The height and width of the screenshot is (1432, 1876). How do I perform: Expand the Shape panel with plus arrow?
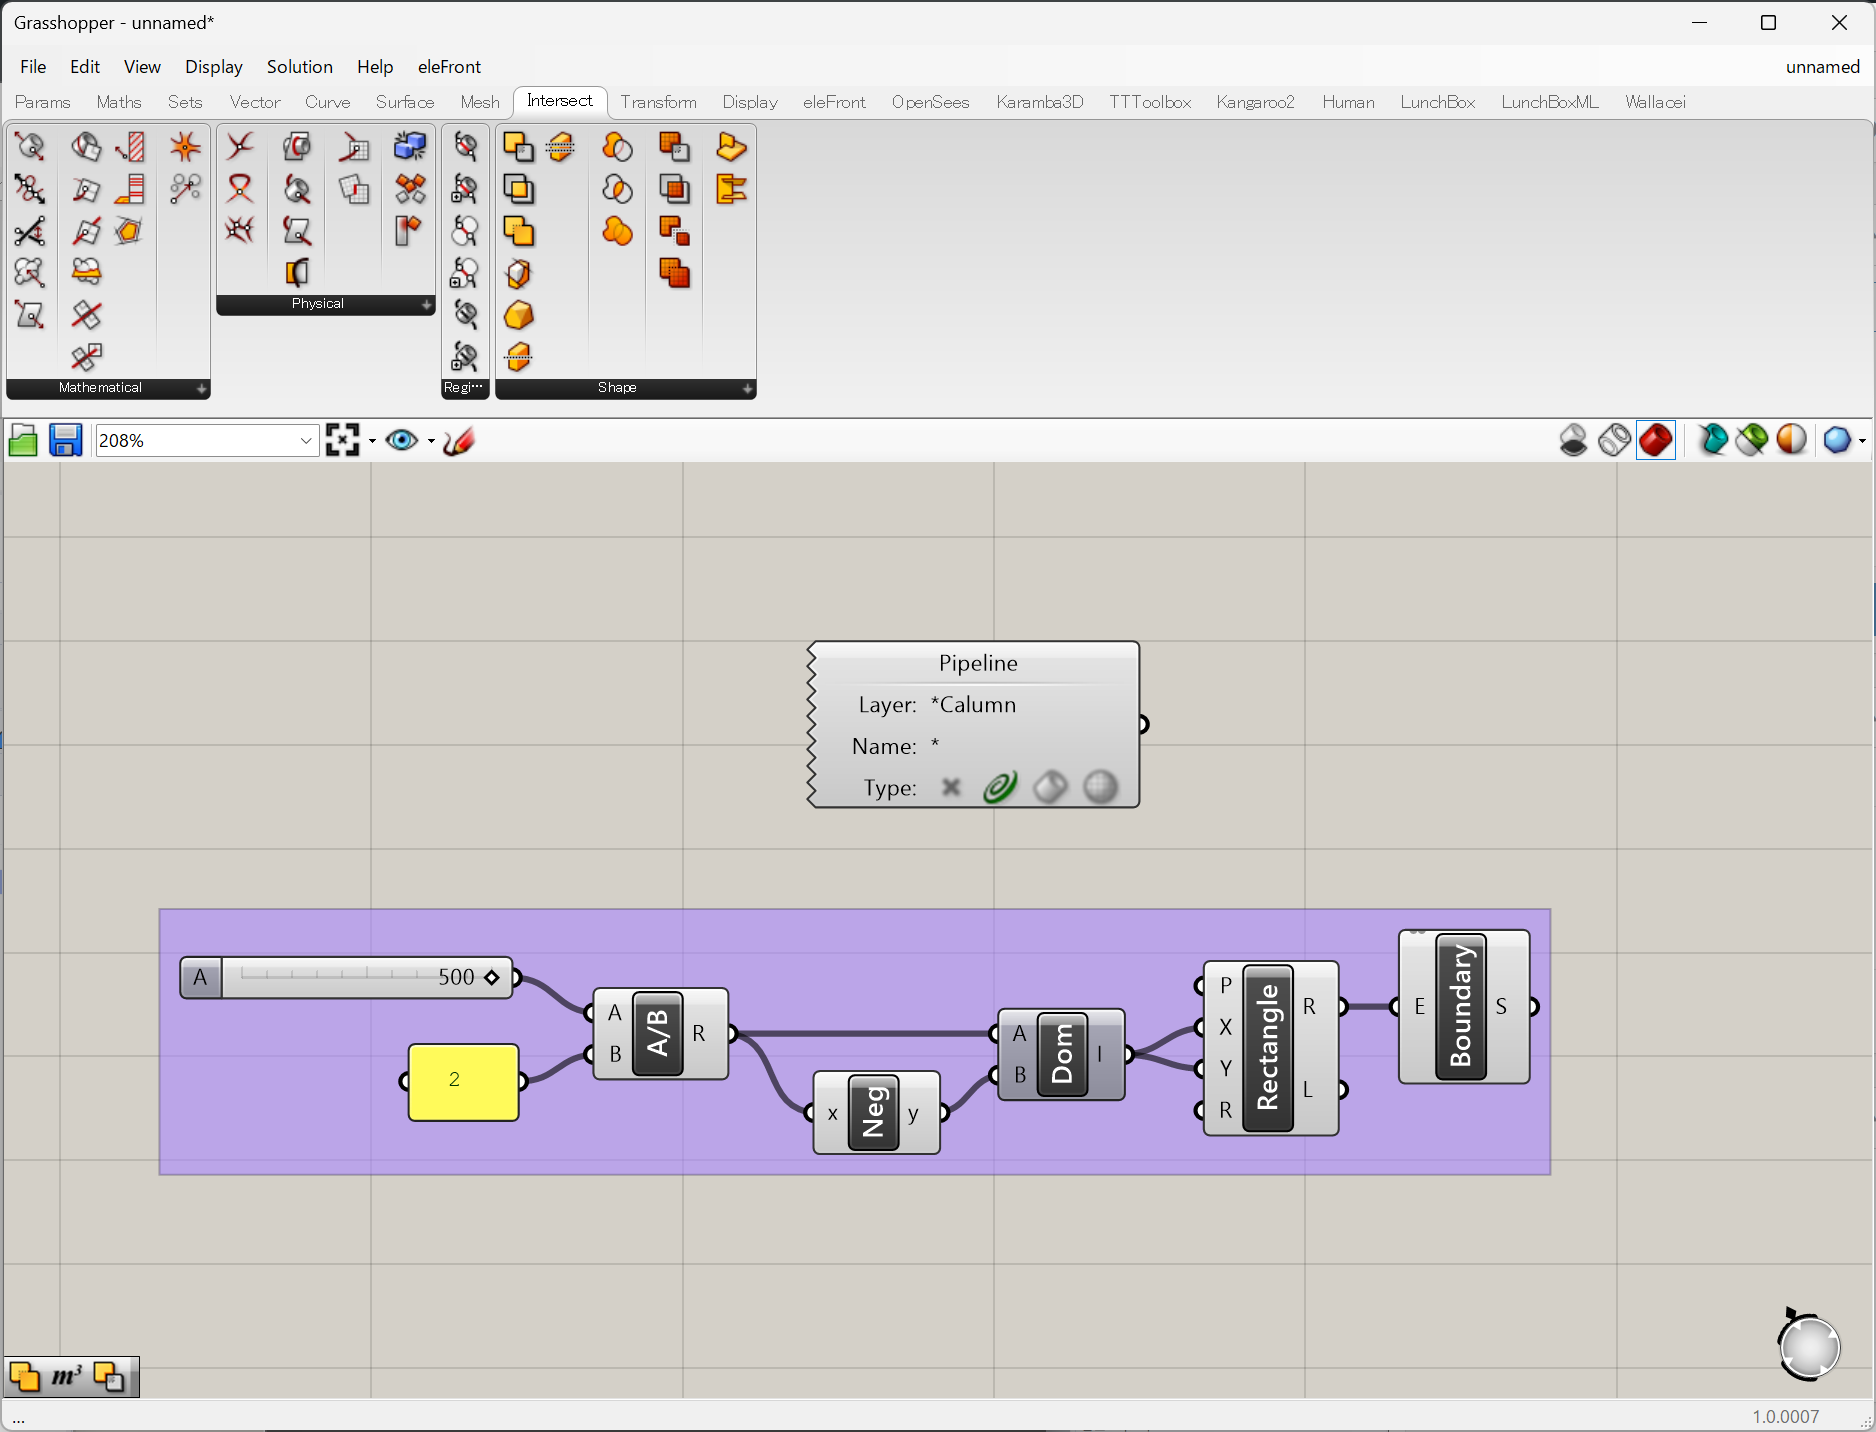(x=747, y=389)
